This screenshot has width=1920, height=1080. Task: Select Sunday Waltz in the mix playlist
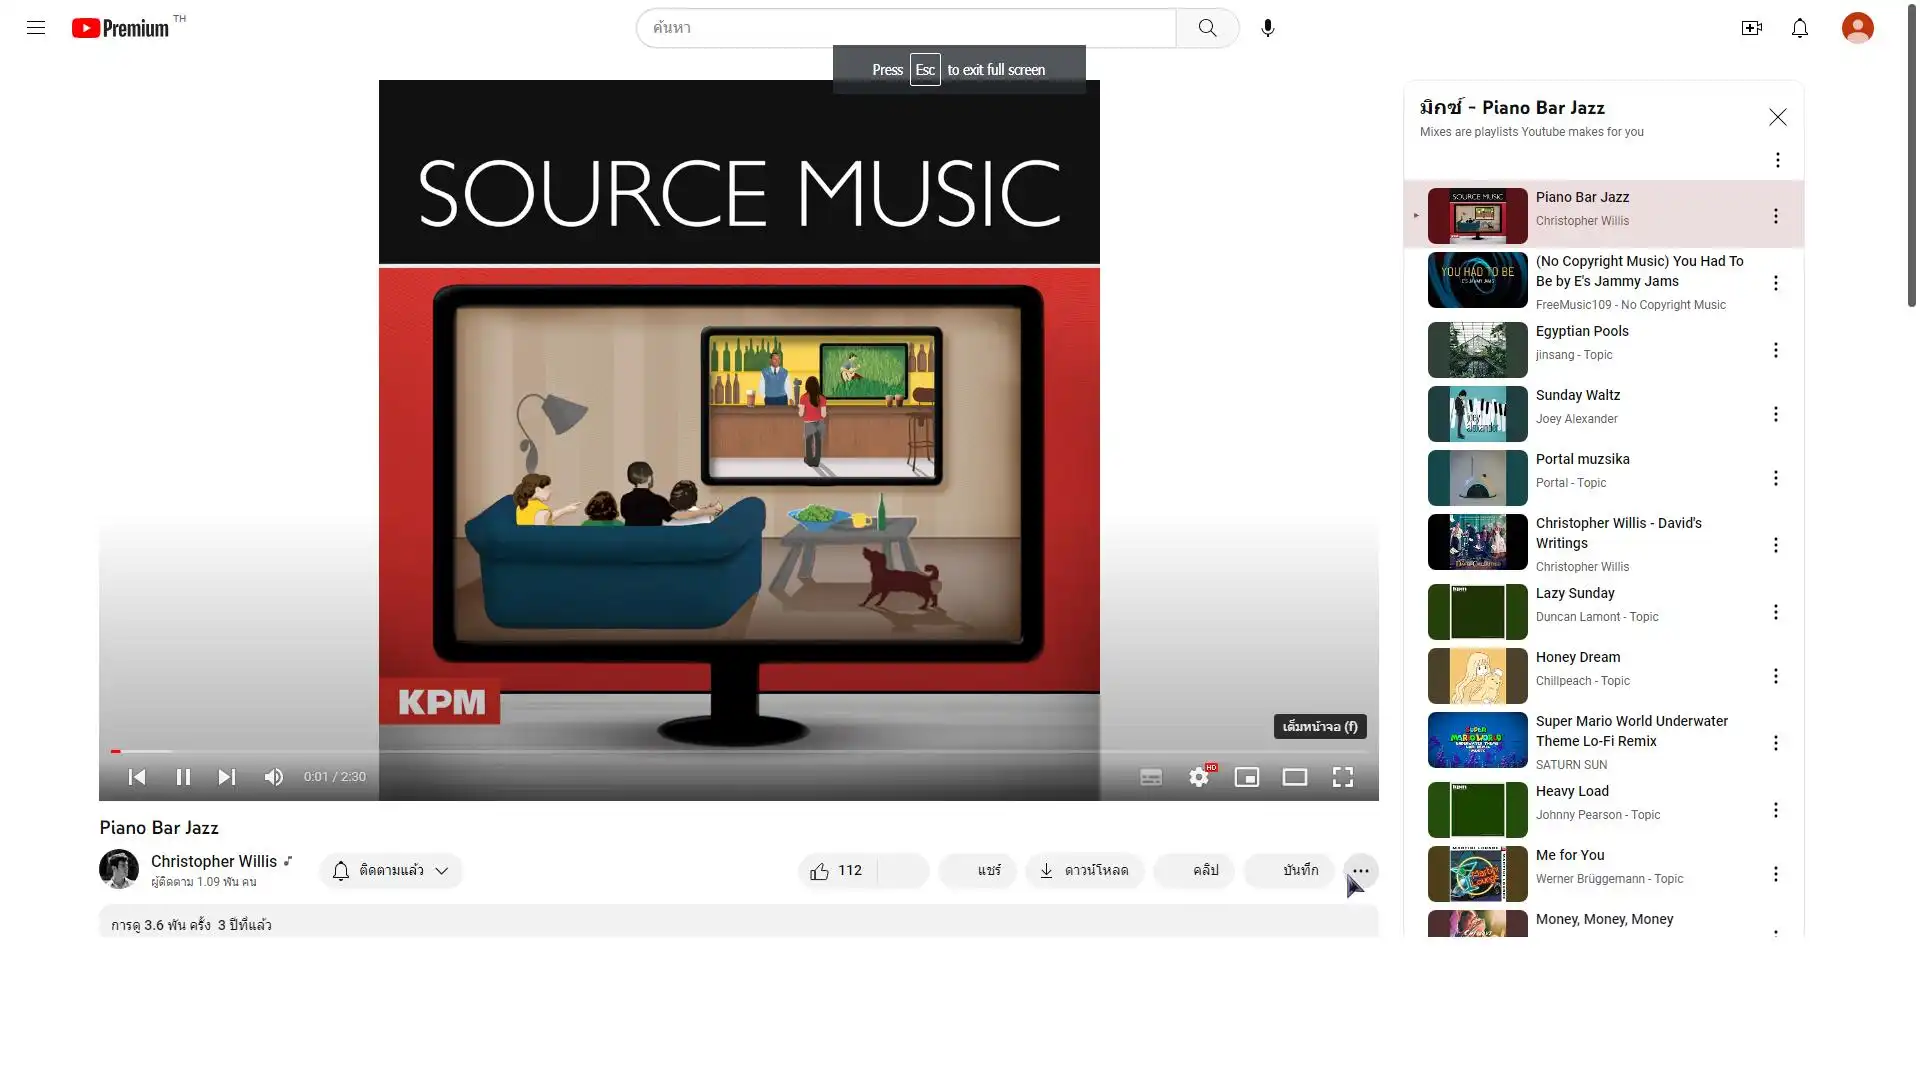pos(1577,396)
